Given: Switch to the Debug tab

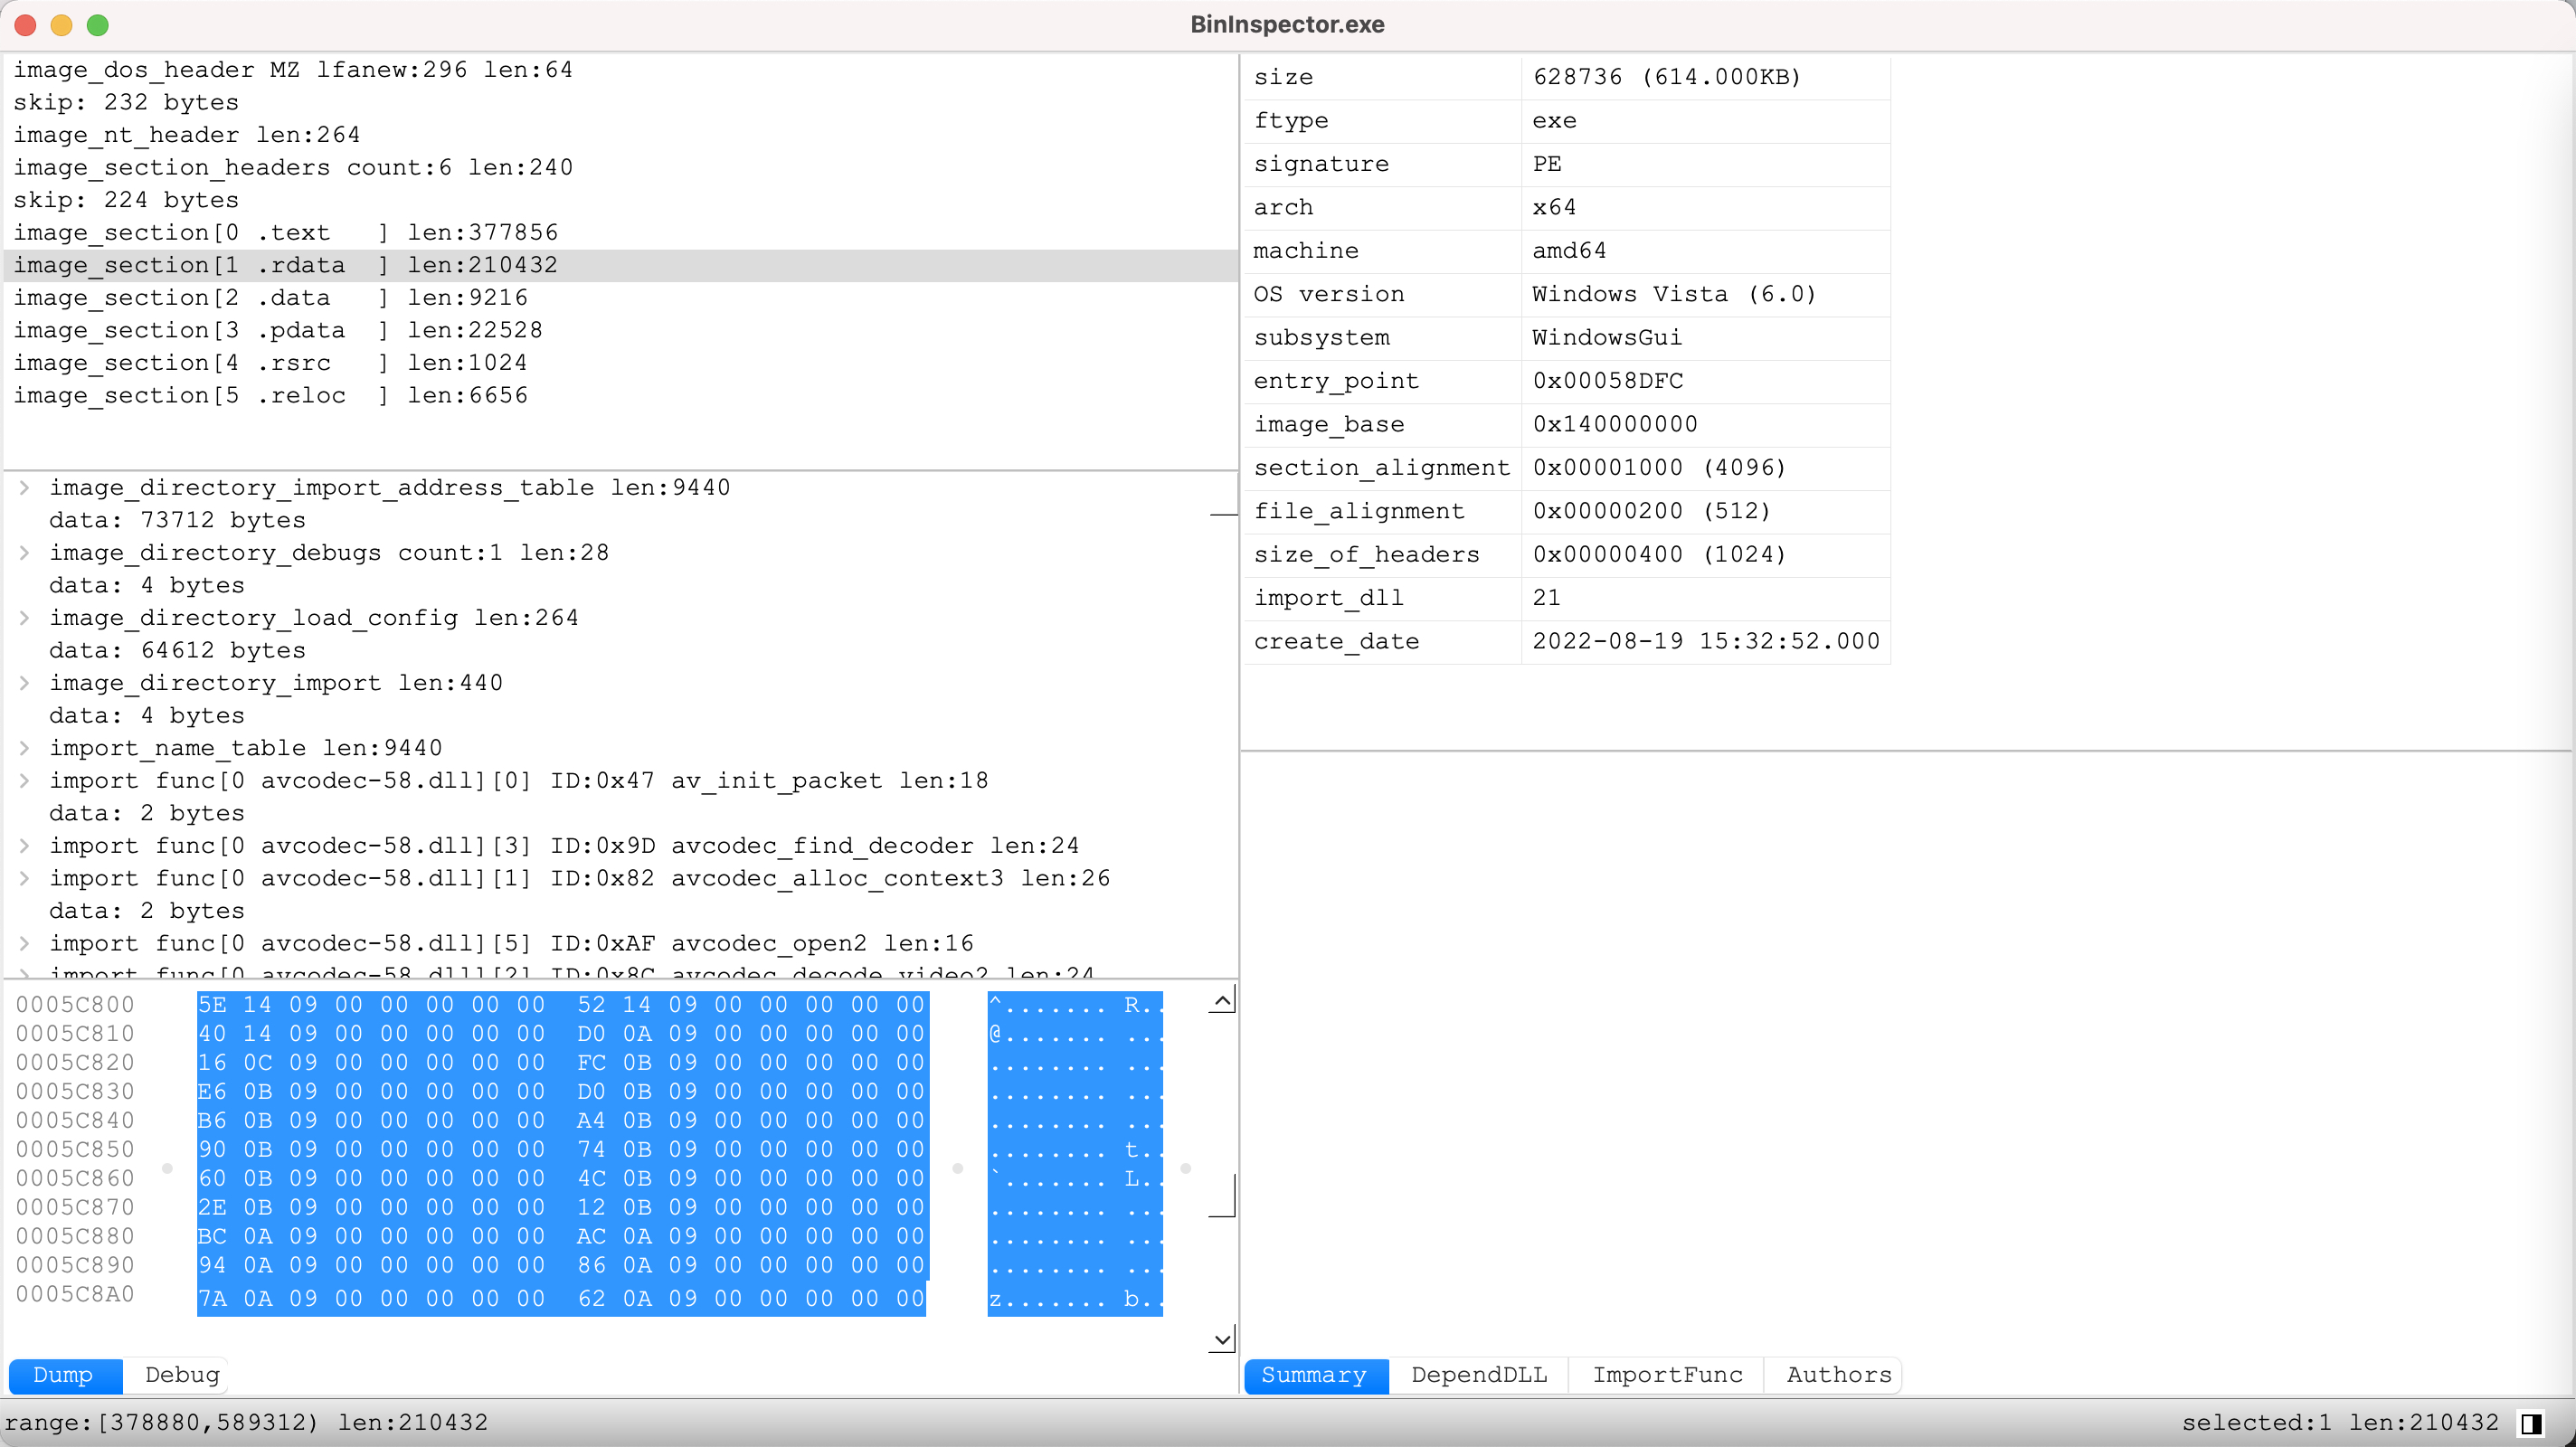Looking at the screenshot, I should 181,1375.
